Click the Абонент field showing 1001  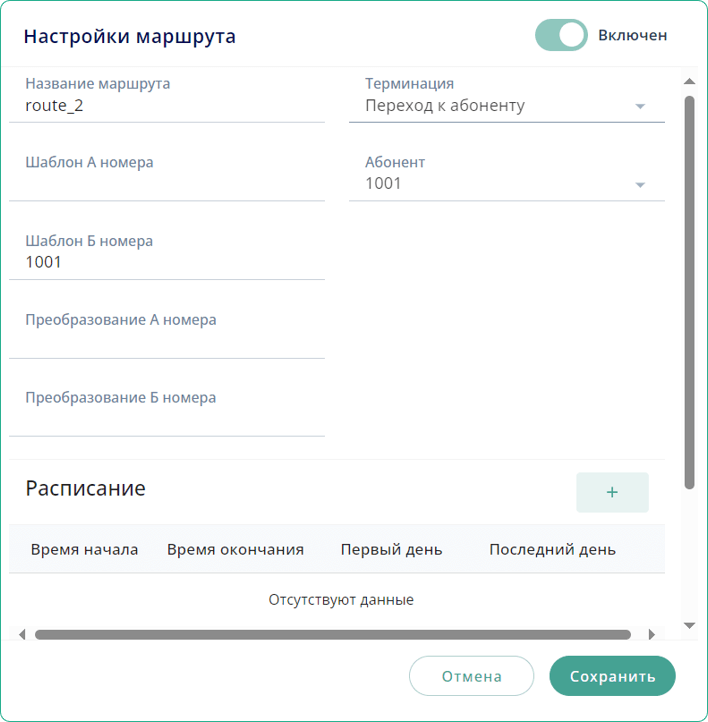pyautogui.click(x=490, y=184)
